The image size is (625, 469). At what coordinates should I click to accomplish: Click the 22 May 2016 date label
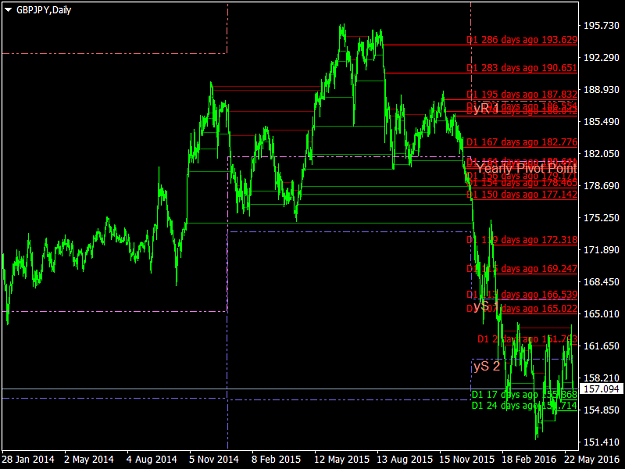pos(592,459)
